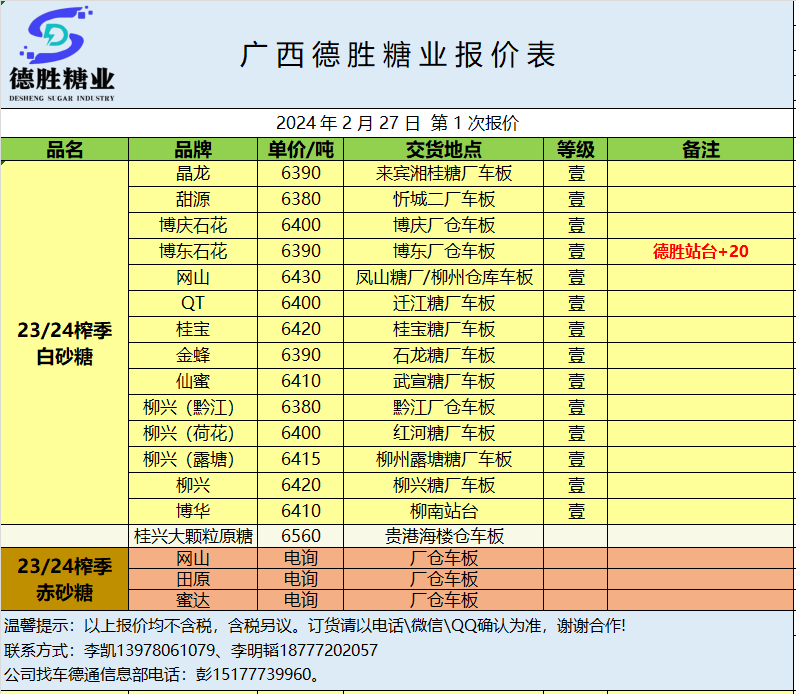Click the title 广西德胜糖业报价表
Image resolution: width=796 pixels, height=694 pixels.
(x=398, y=55)
